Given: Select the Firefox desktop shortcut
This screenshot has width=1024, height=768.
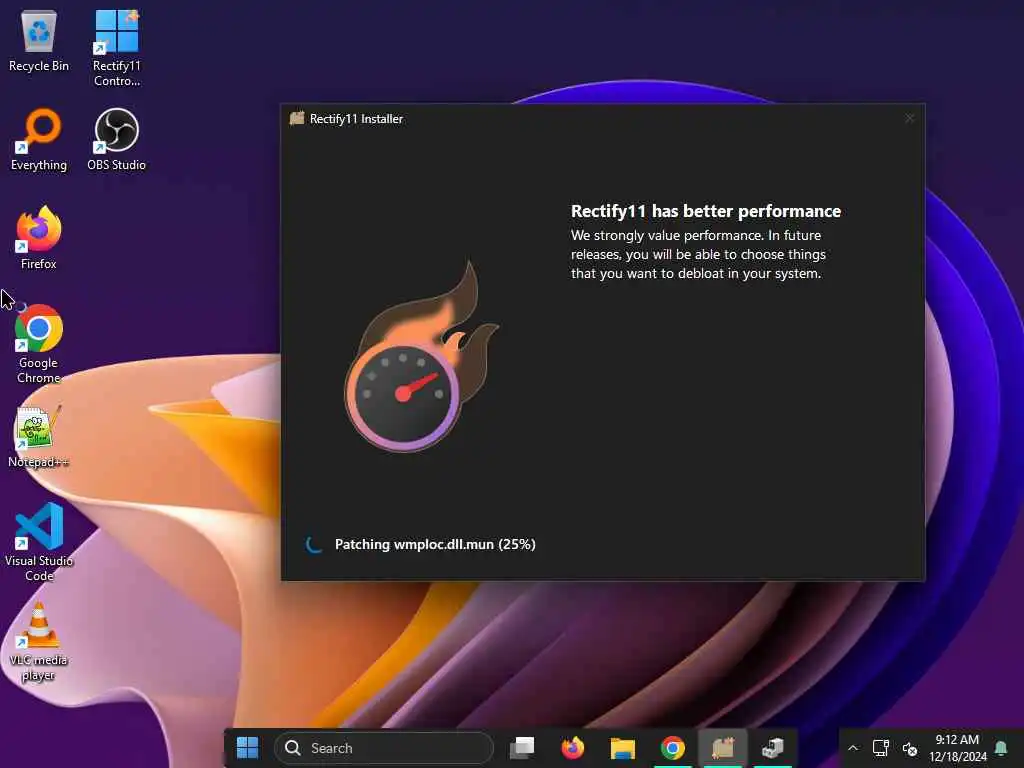Looking at the screenshot, I should click(x=39, y=238).
